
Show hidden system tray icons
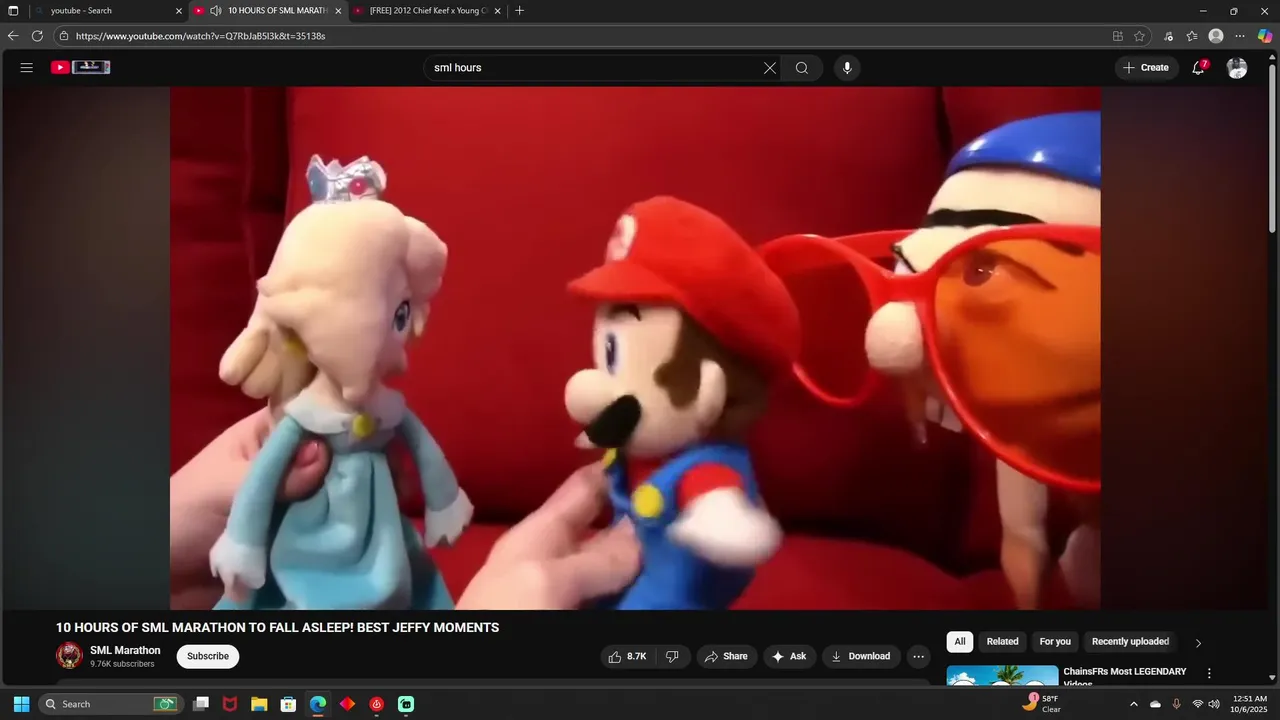click(x=1133, y=704)
